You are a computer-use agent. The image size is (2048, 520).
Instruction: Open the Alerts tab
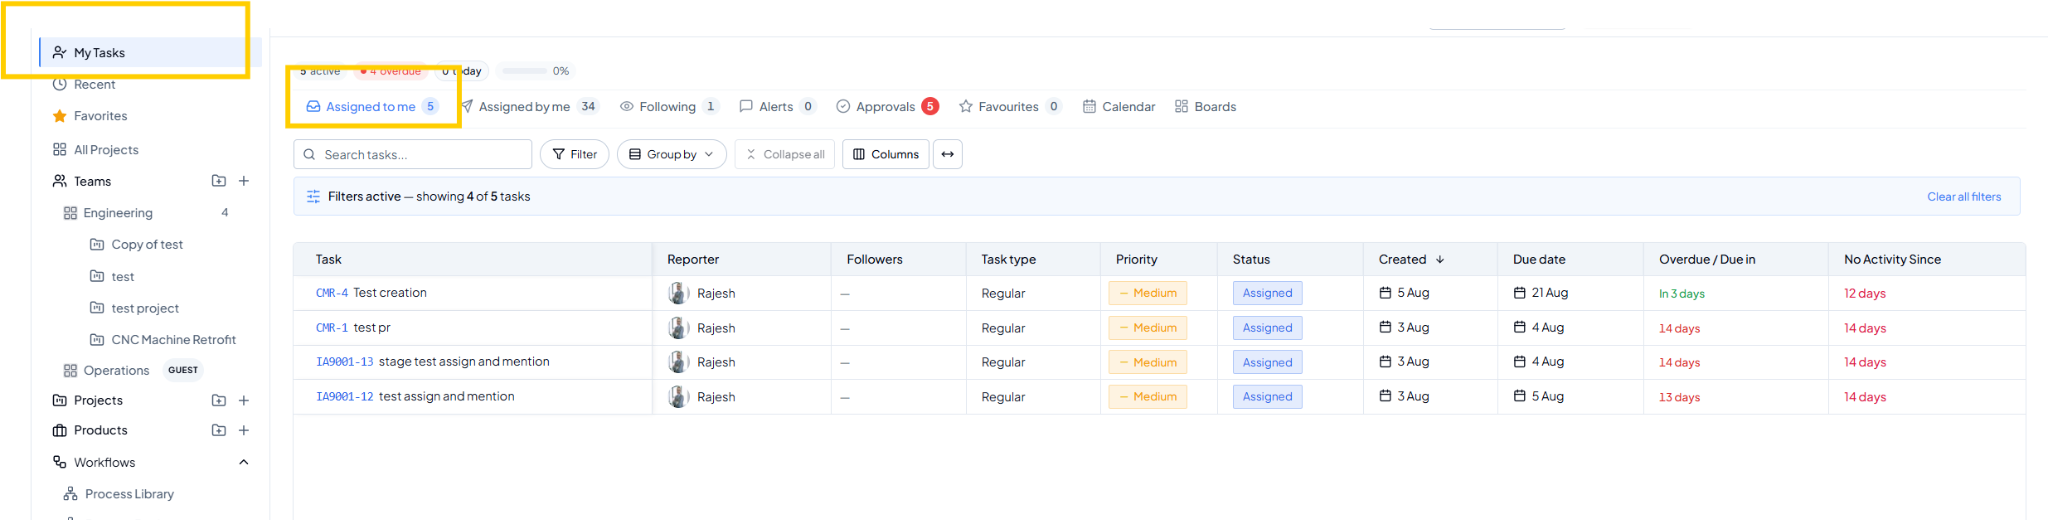[777, 107]
